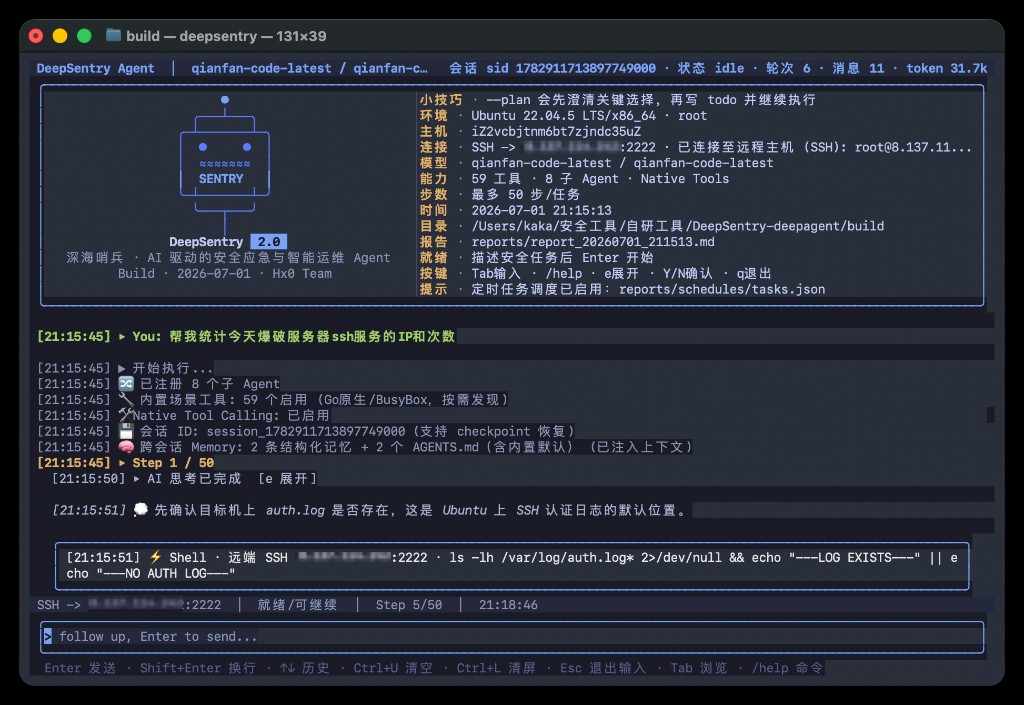Click the follow up input field
The width and height of the screenshot is (1024, 705).
tap(512, 637)
